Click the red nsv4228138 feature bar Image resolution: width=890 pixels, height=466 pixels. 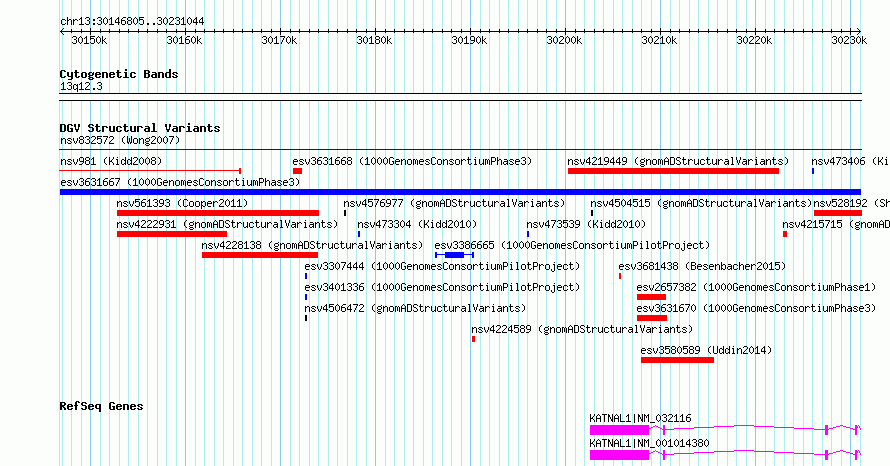click(x=260, y=255)
